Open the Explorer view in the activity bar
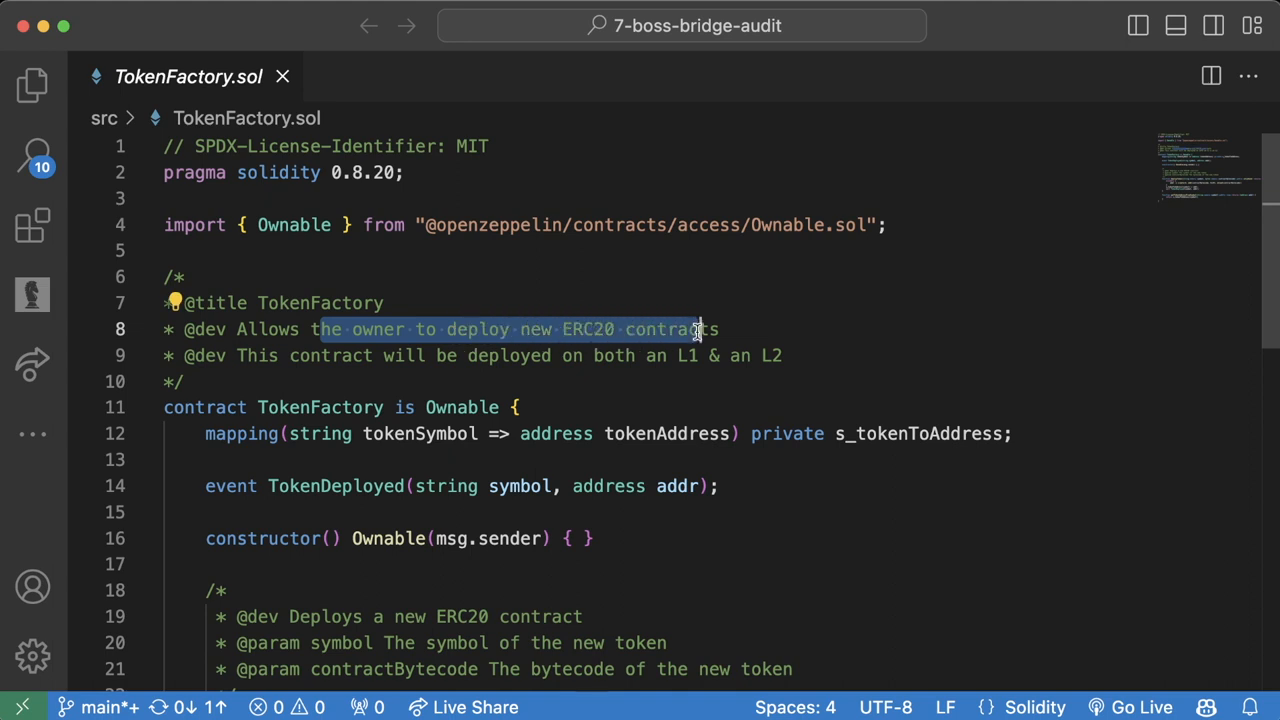 32,85
